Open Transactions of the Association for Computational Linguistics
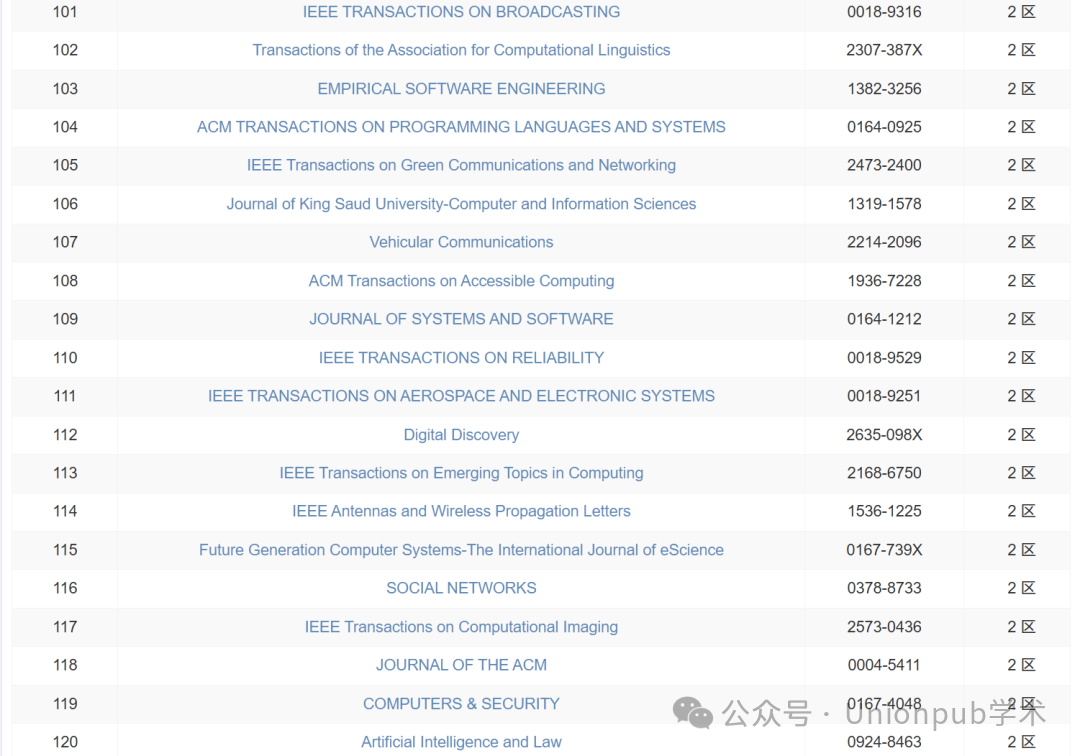This screenshot has width=1080, height=756. click(x=461, y=50)
